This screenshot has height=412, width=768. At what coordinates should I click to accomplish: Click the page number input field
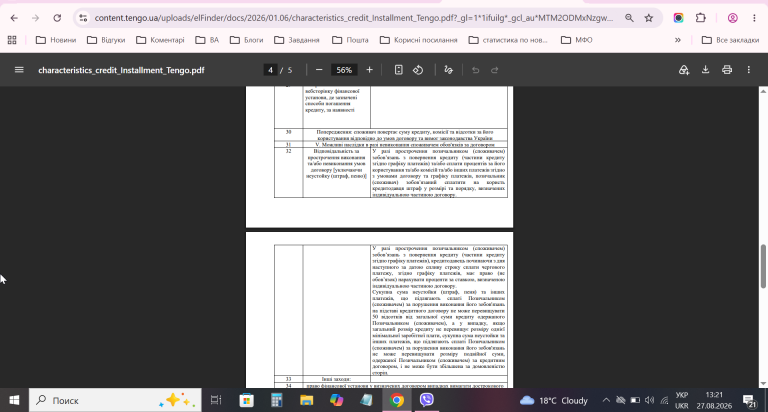270,70
